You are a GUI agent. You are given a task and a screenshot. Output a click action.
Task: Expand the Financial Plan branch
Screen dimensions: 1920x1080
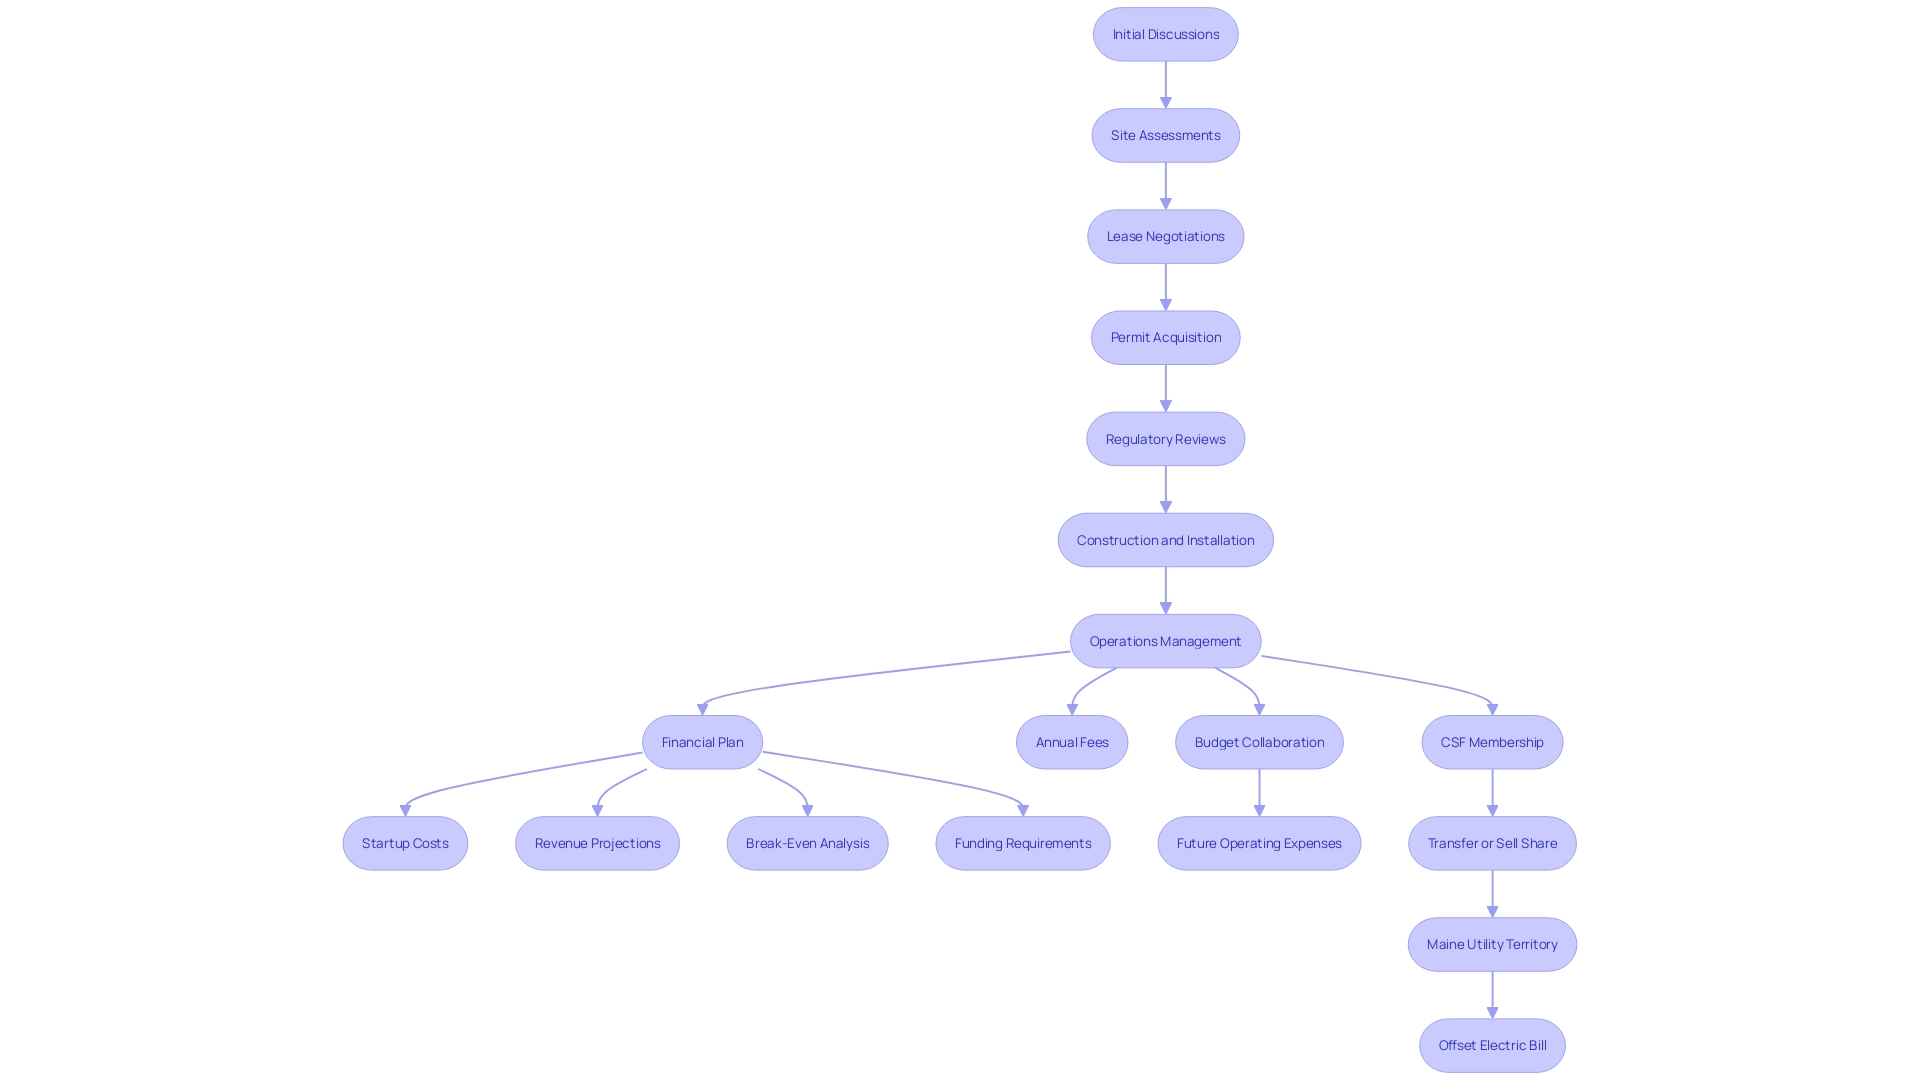tap(702, 741)
